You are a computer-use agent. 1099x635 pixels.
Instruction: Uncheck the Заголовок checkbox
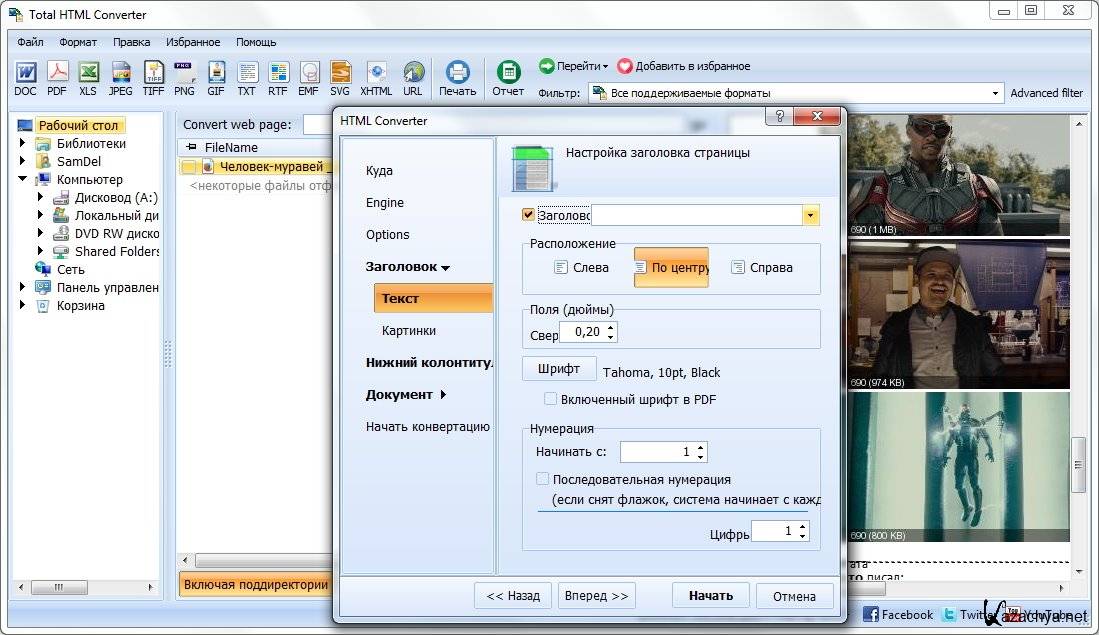528,214
